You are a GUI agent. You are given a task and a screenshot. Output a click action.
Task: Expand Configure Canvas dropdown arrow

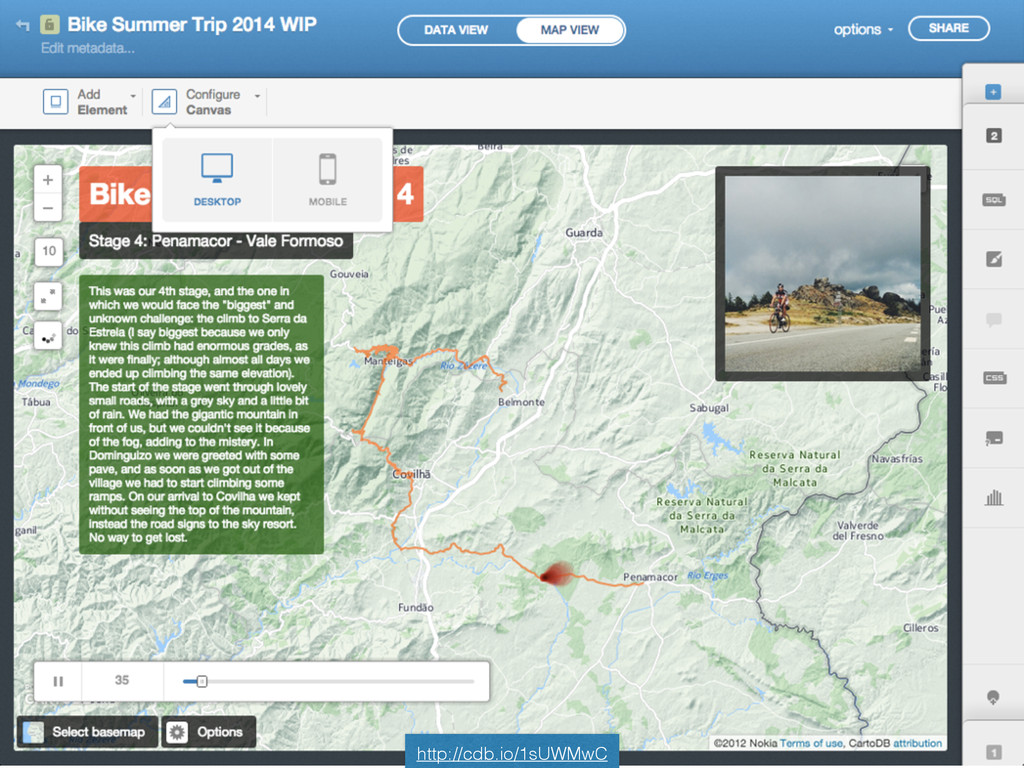[257, 96]
